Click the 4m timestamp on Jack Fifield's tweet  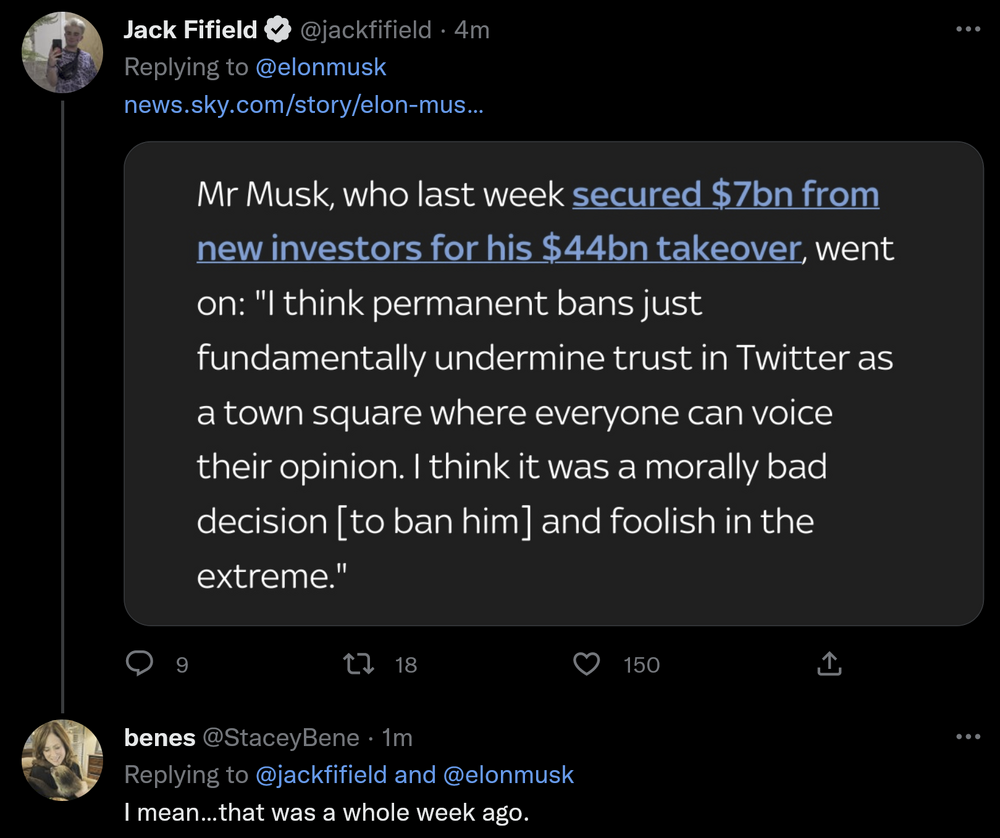tap(472, 31)
